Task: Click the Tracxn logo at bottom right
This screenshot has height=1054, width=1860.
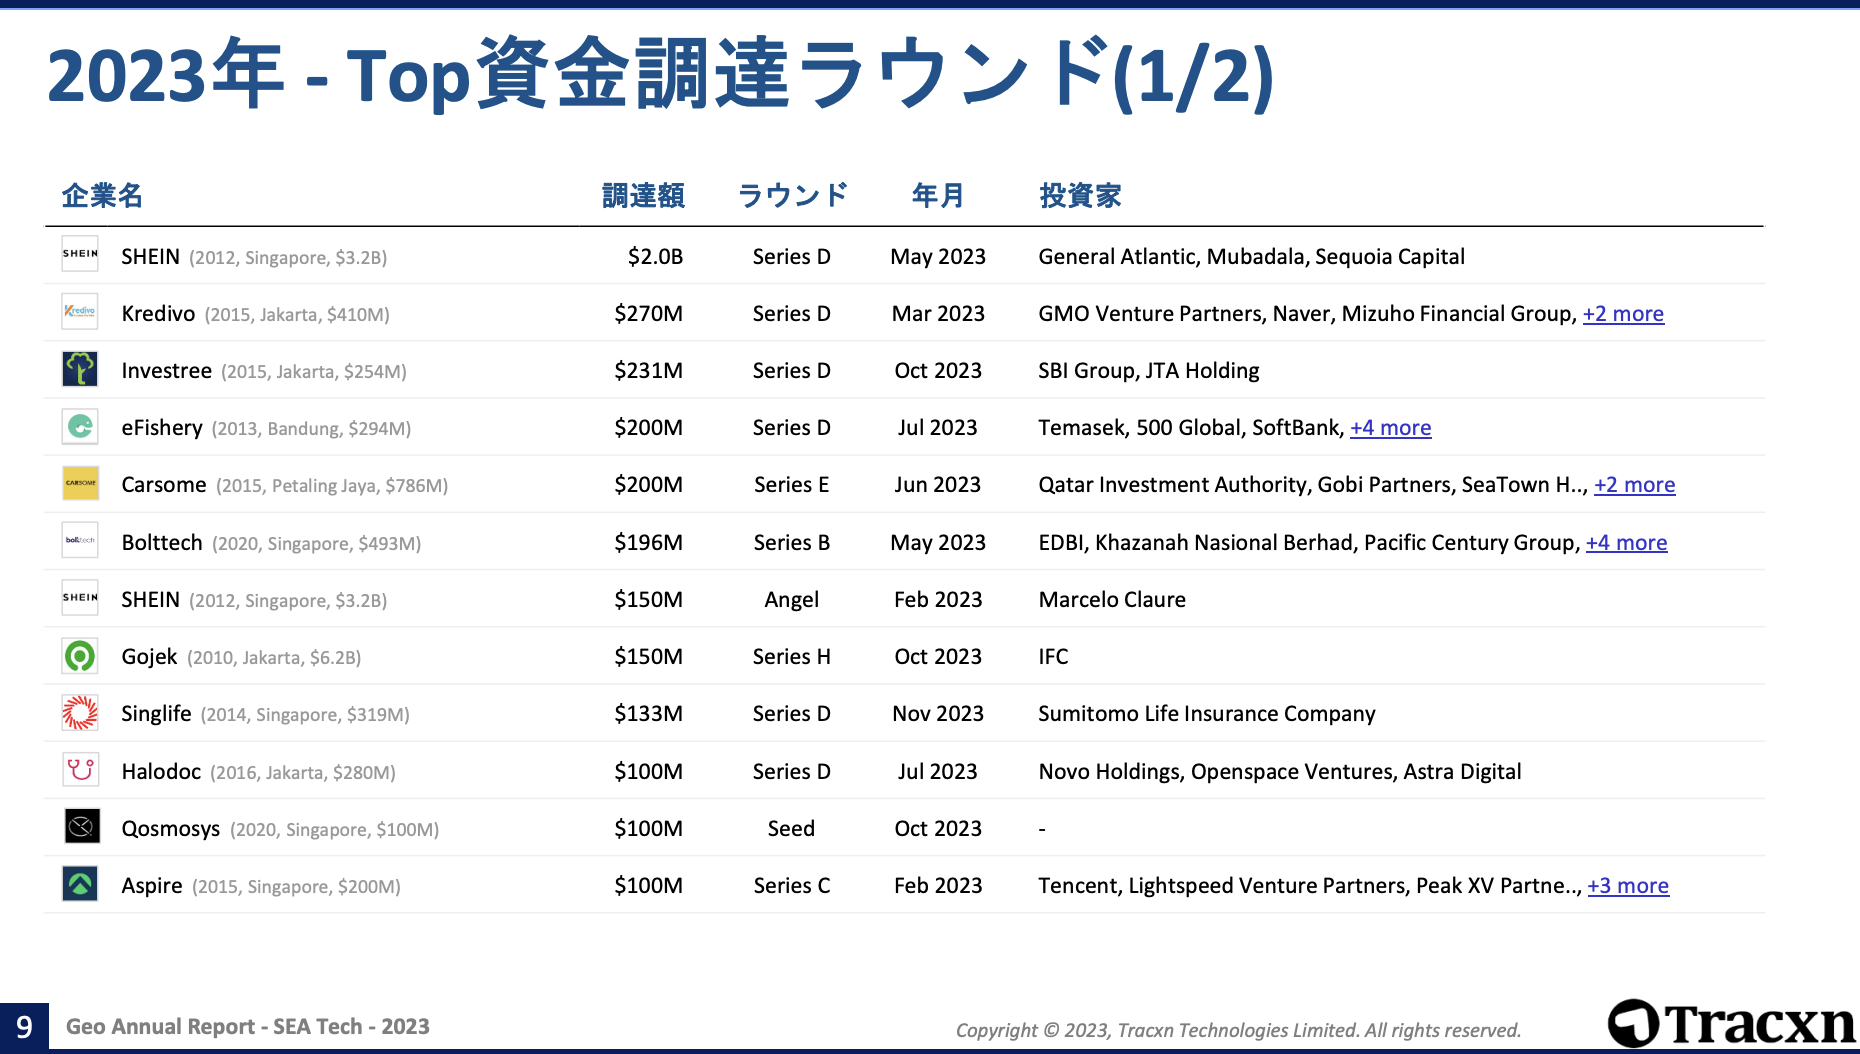Action: click(1731, 1024)
